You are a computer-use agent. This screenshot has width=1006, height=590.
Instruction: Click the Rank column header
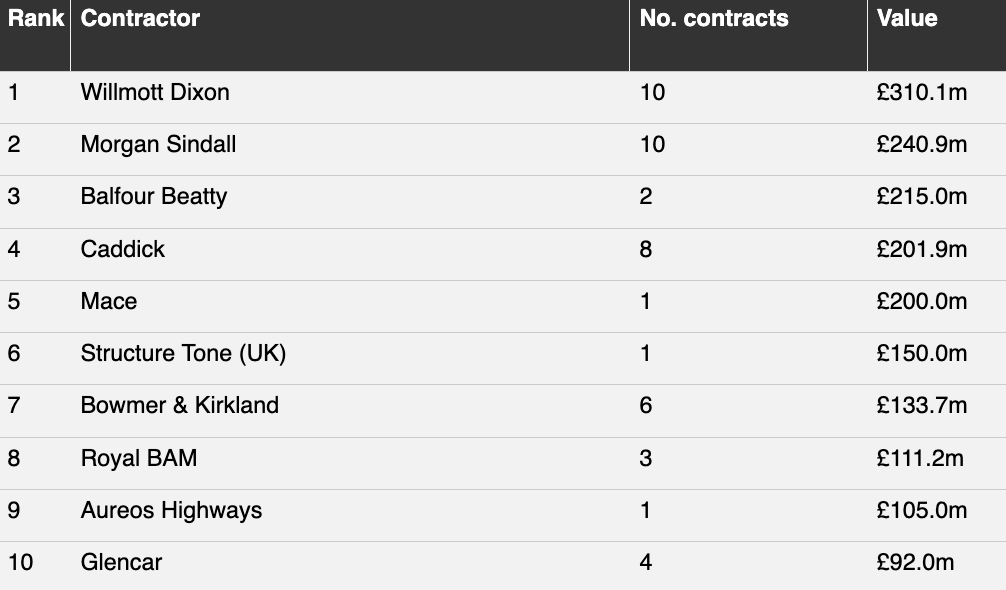pyautogui.click(x=36, y=19)
